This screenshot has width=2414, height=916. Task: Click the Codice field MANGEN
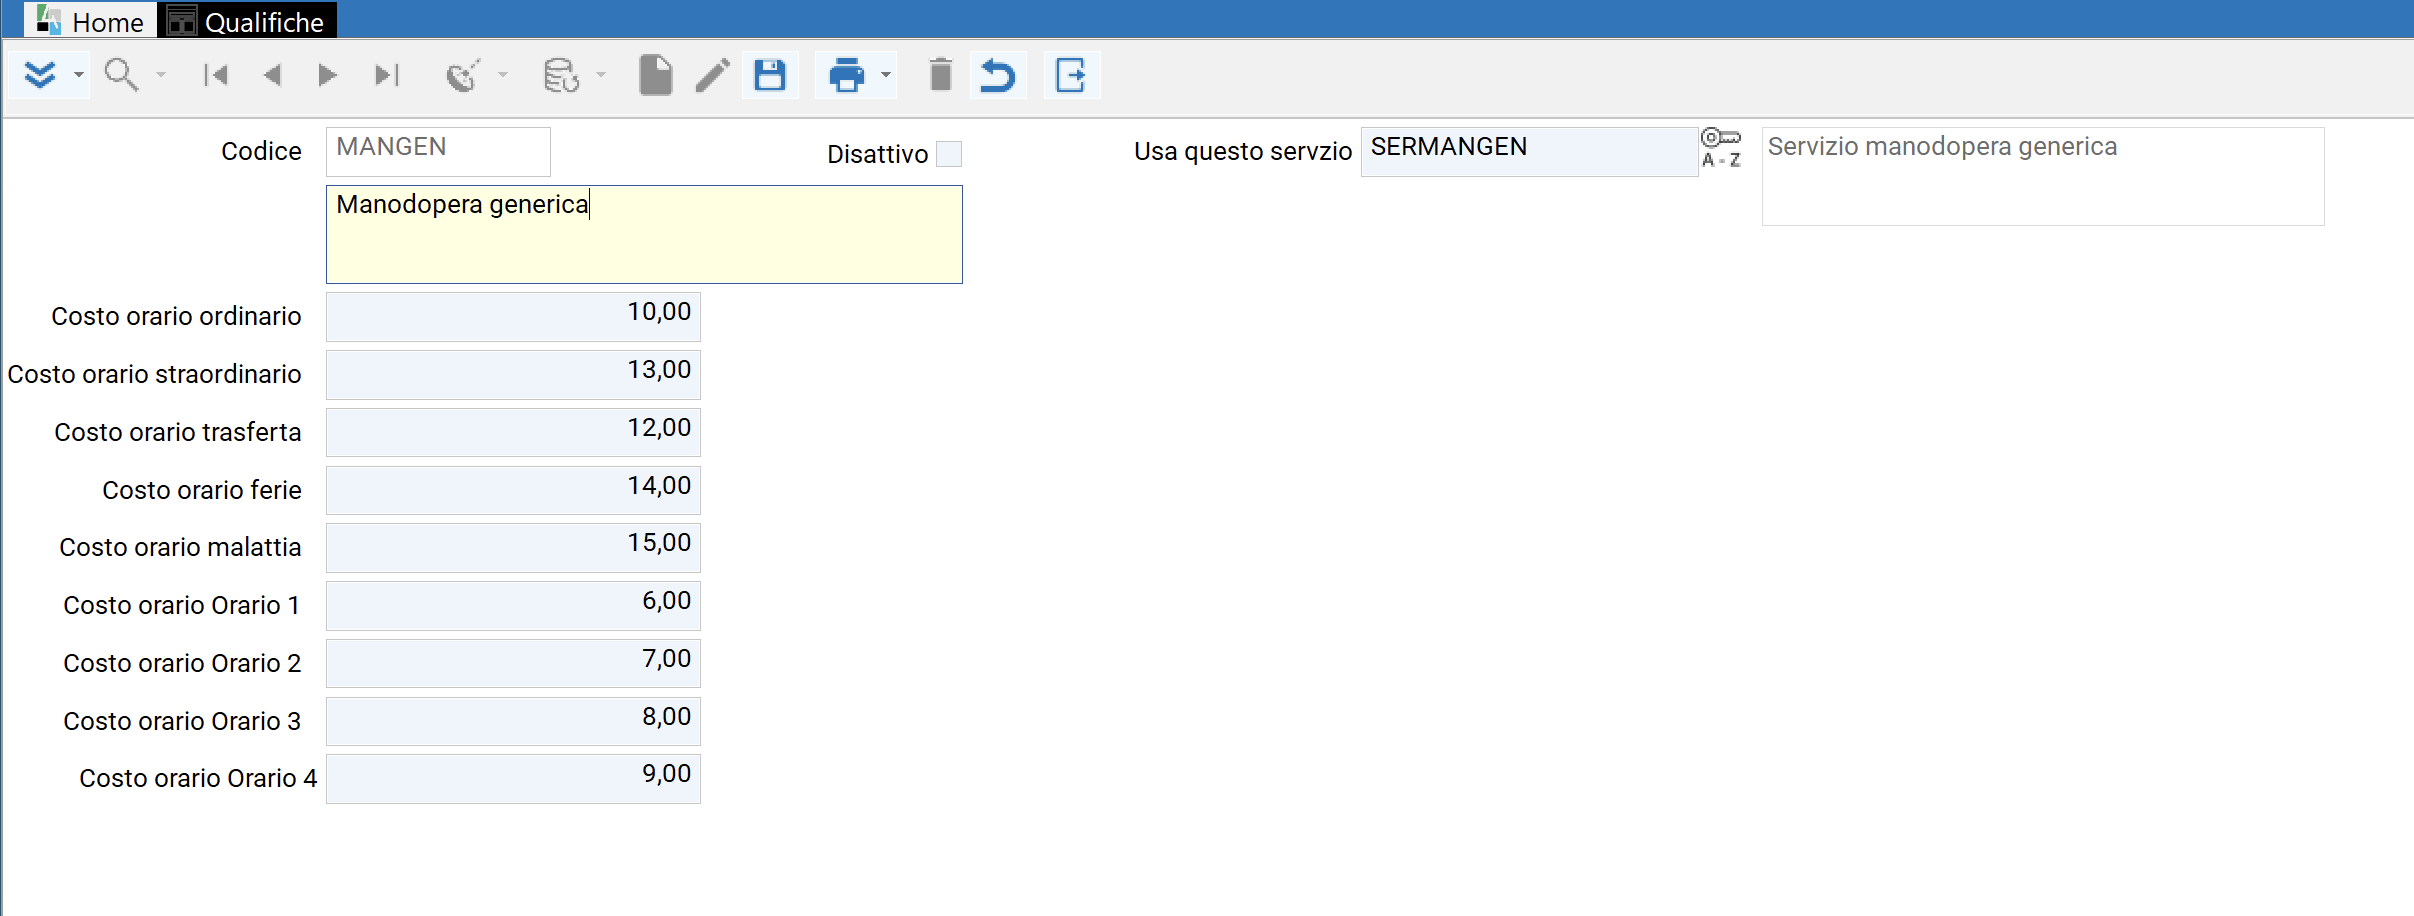point(438,151)
